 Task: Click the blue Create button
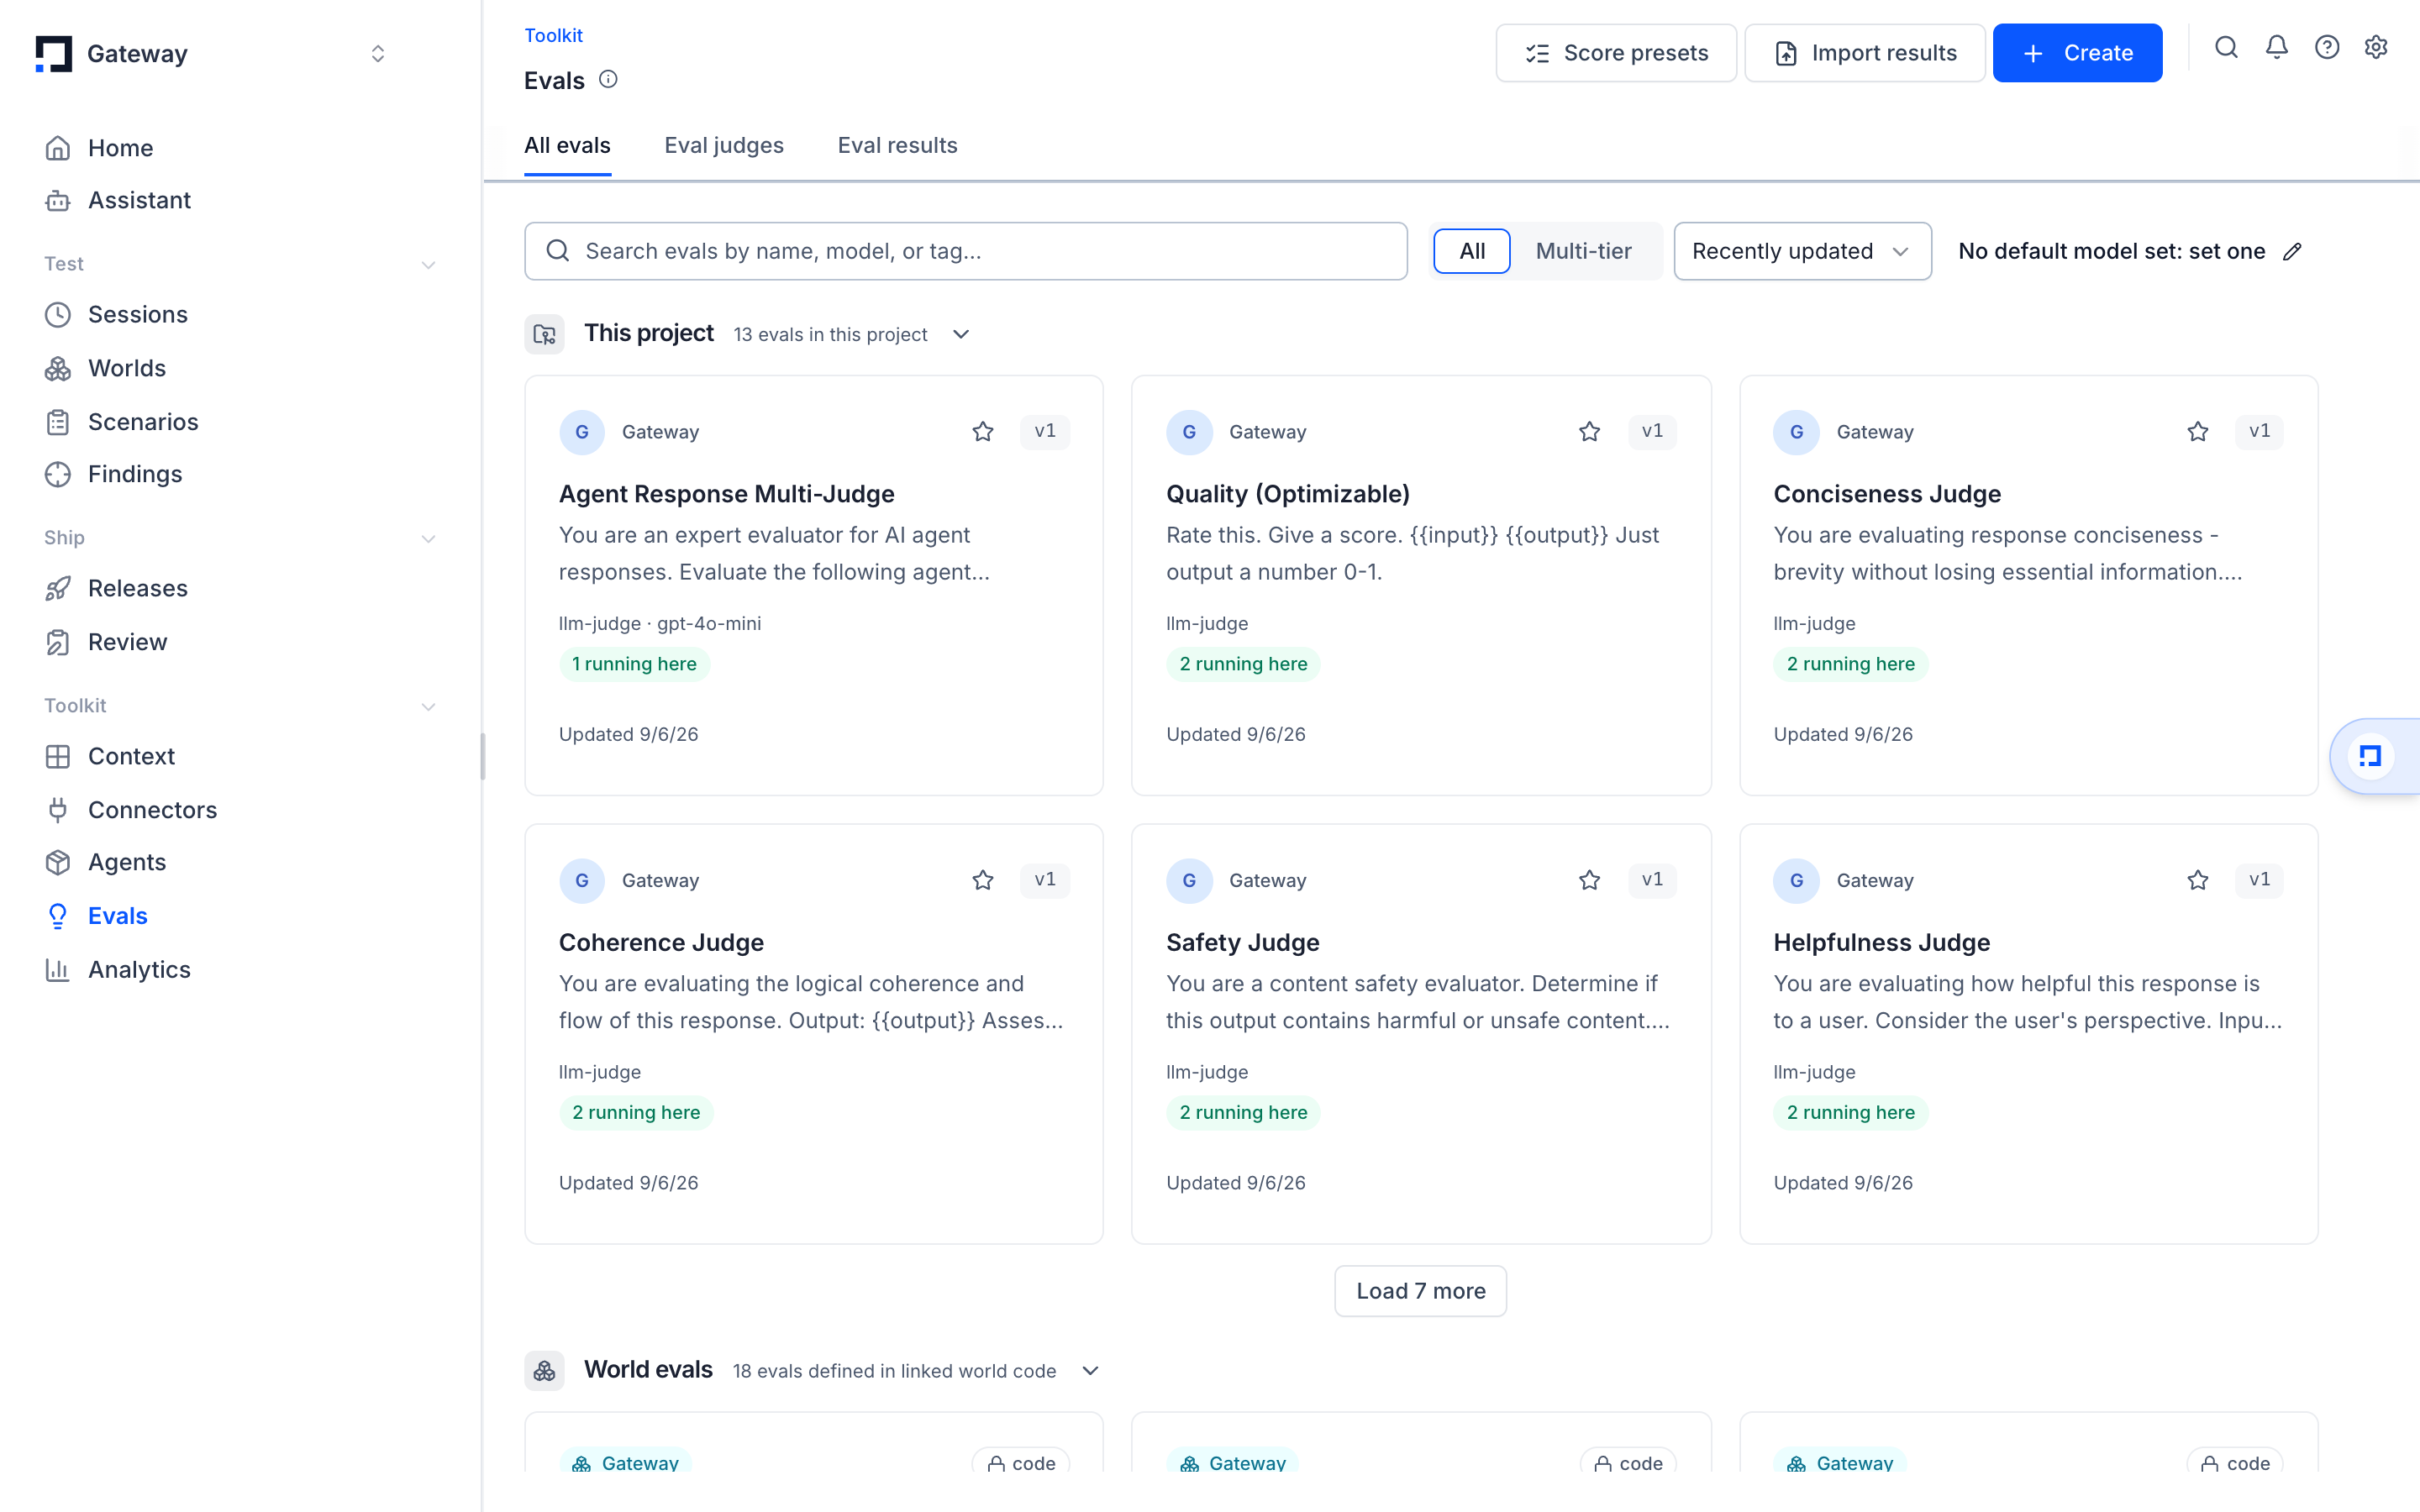coord(2077,53)
